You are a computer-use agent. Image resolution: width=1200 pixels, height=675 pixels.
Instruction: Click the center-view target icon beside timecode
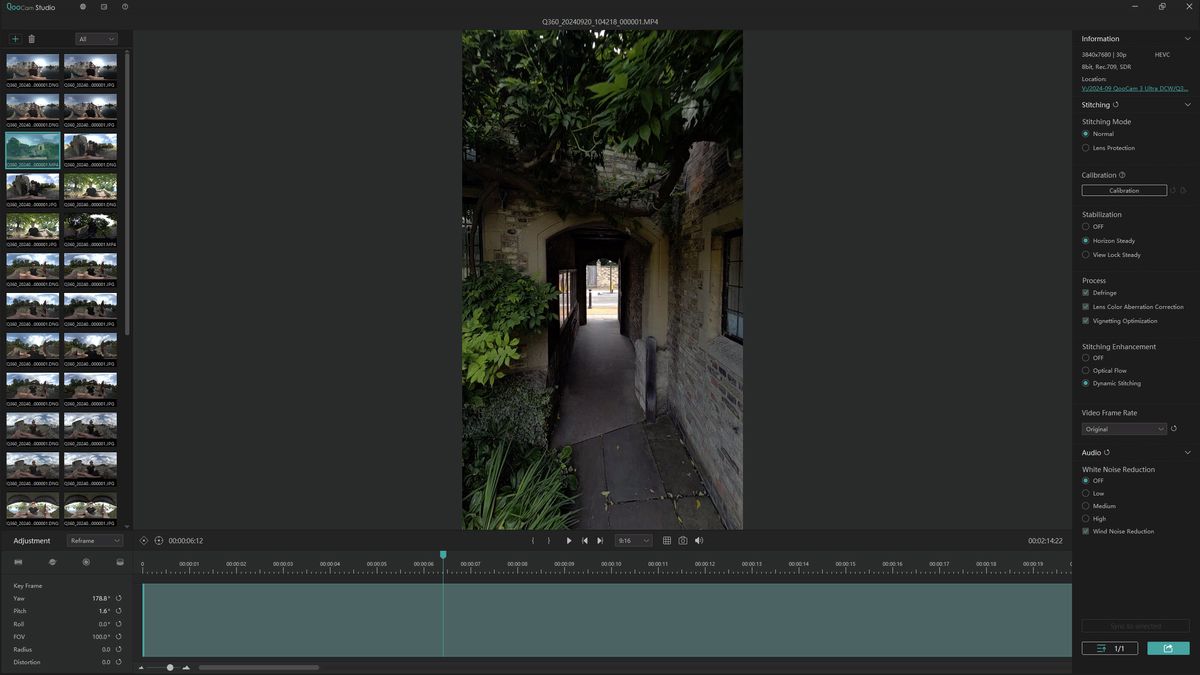tap(158, 541)
